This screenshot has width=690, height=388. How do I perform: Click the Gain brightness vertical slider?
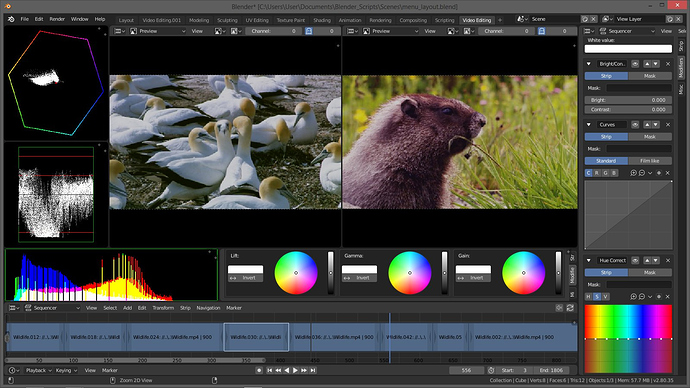click(x=558, y=273)
